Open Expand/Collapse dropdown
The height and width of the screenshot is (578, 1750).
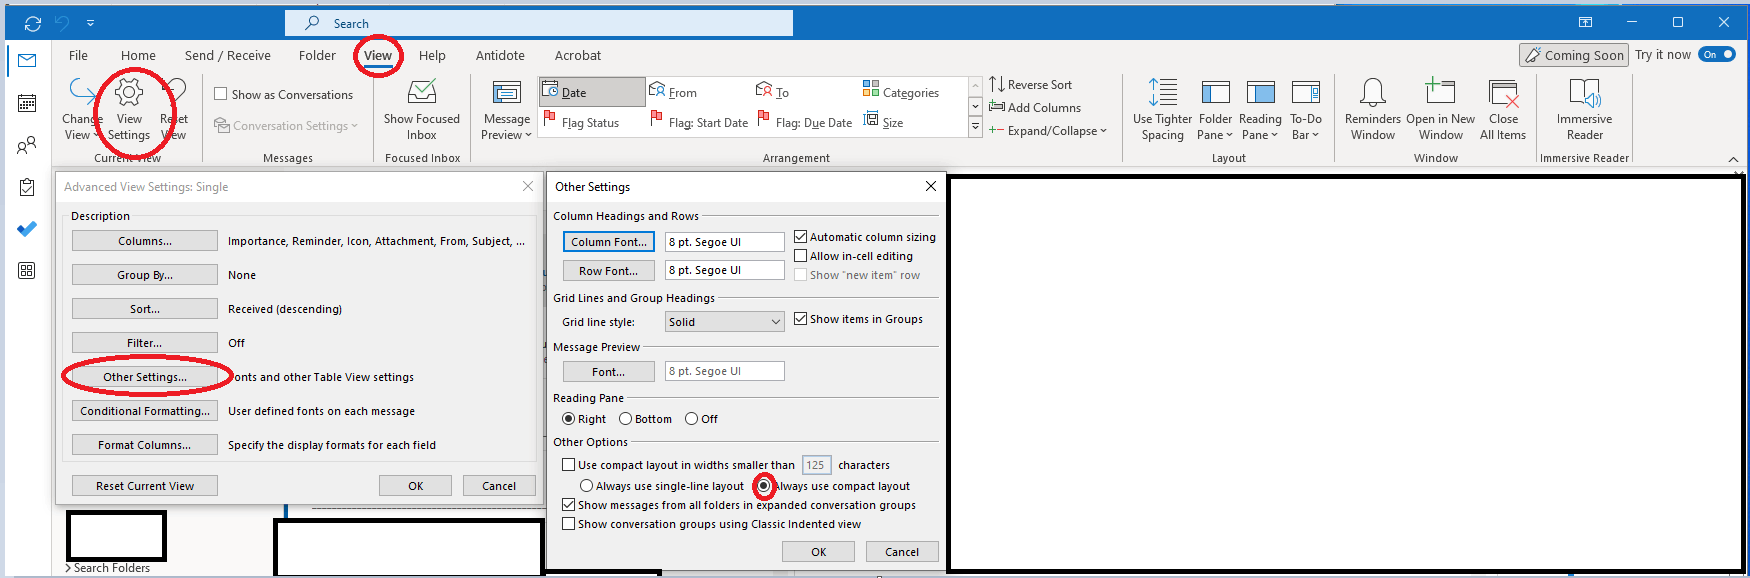[x=1047, y=131]
